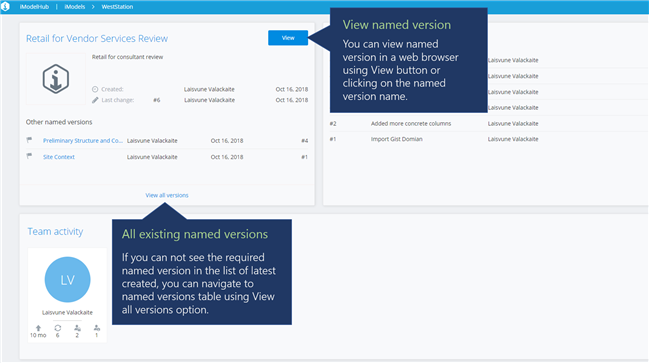Screen dimensions: 649x363
Task: Click the LV user avatar
Action: (67, 279)
